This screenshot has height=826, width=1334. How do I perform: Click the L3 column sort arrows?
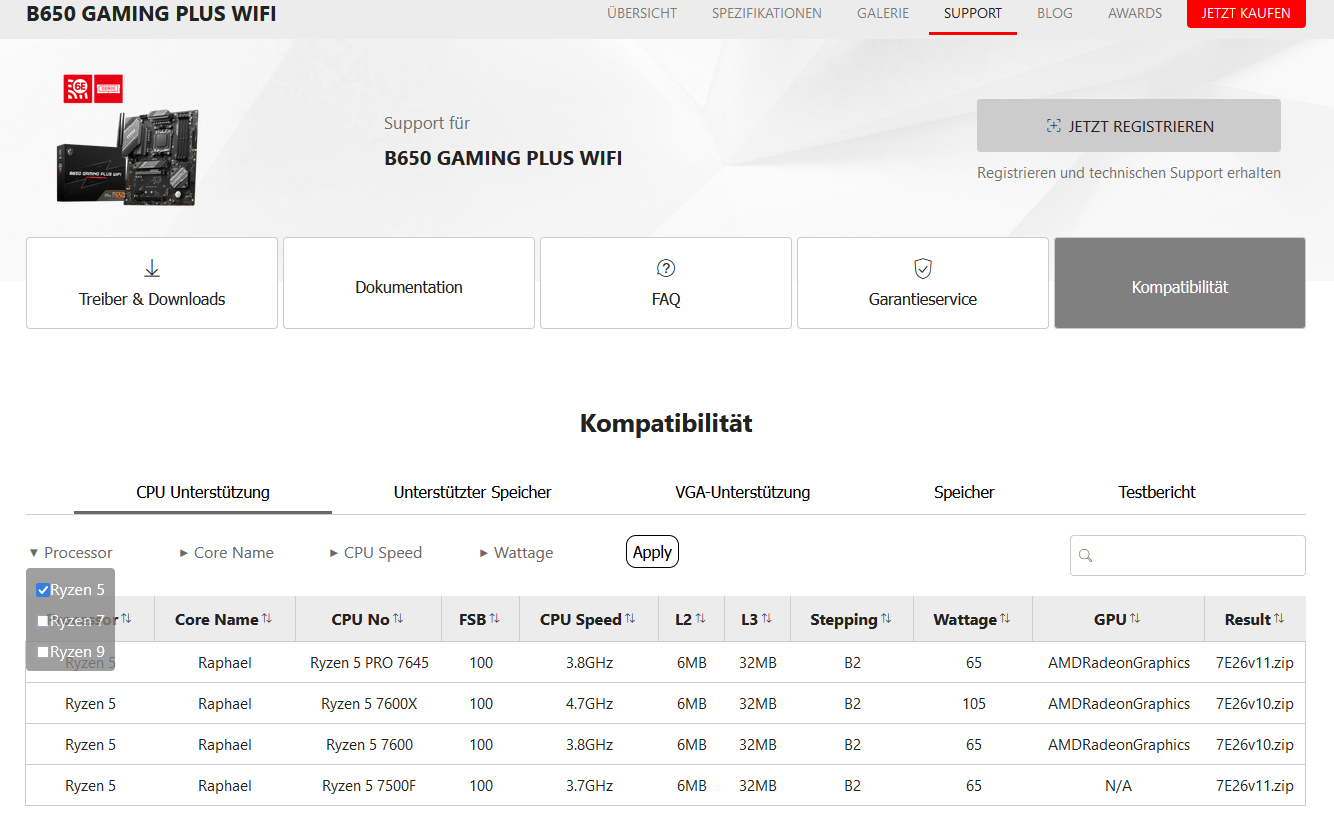[x=766, y=619]
